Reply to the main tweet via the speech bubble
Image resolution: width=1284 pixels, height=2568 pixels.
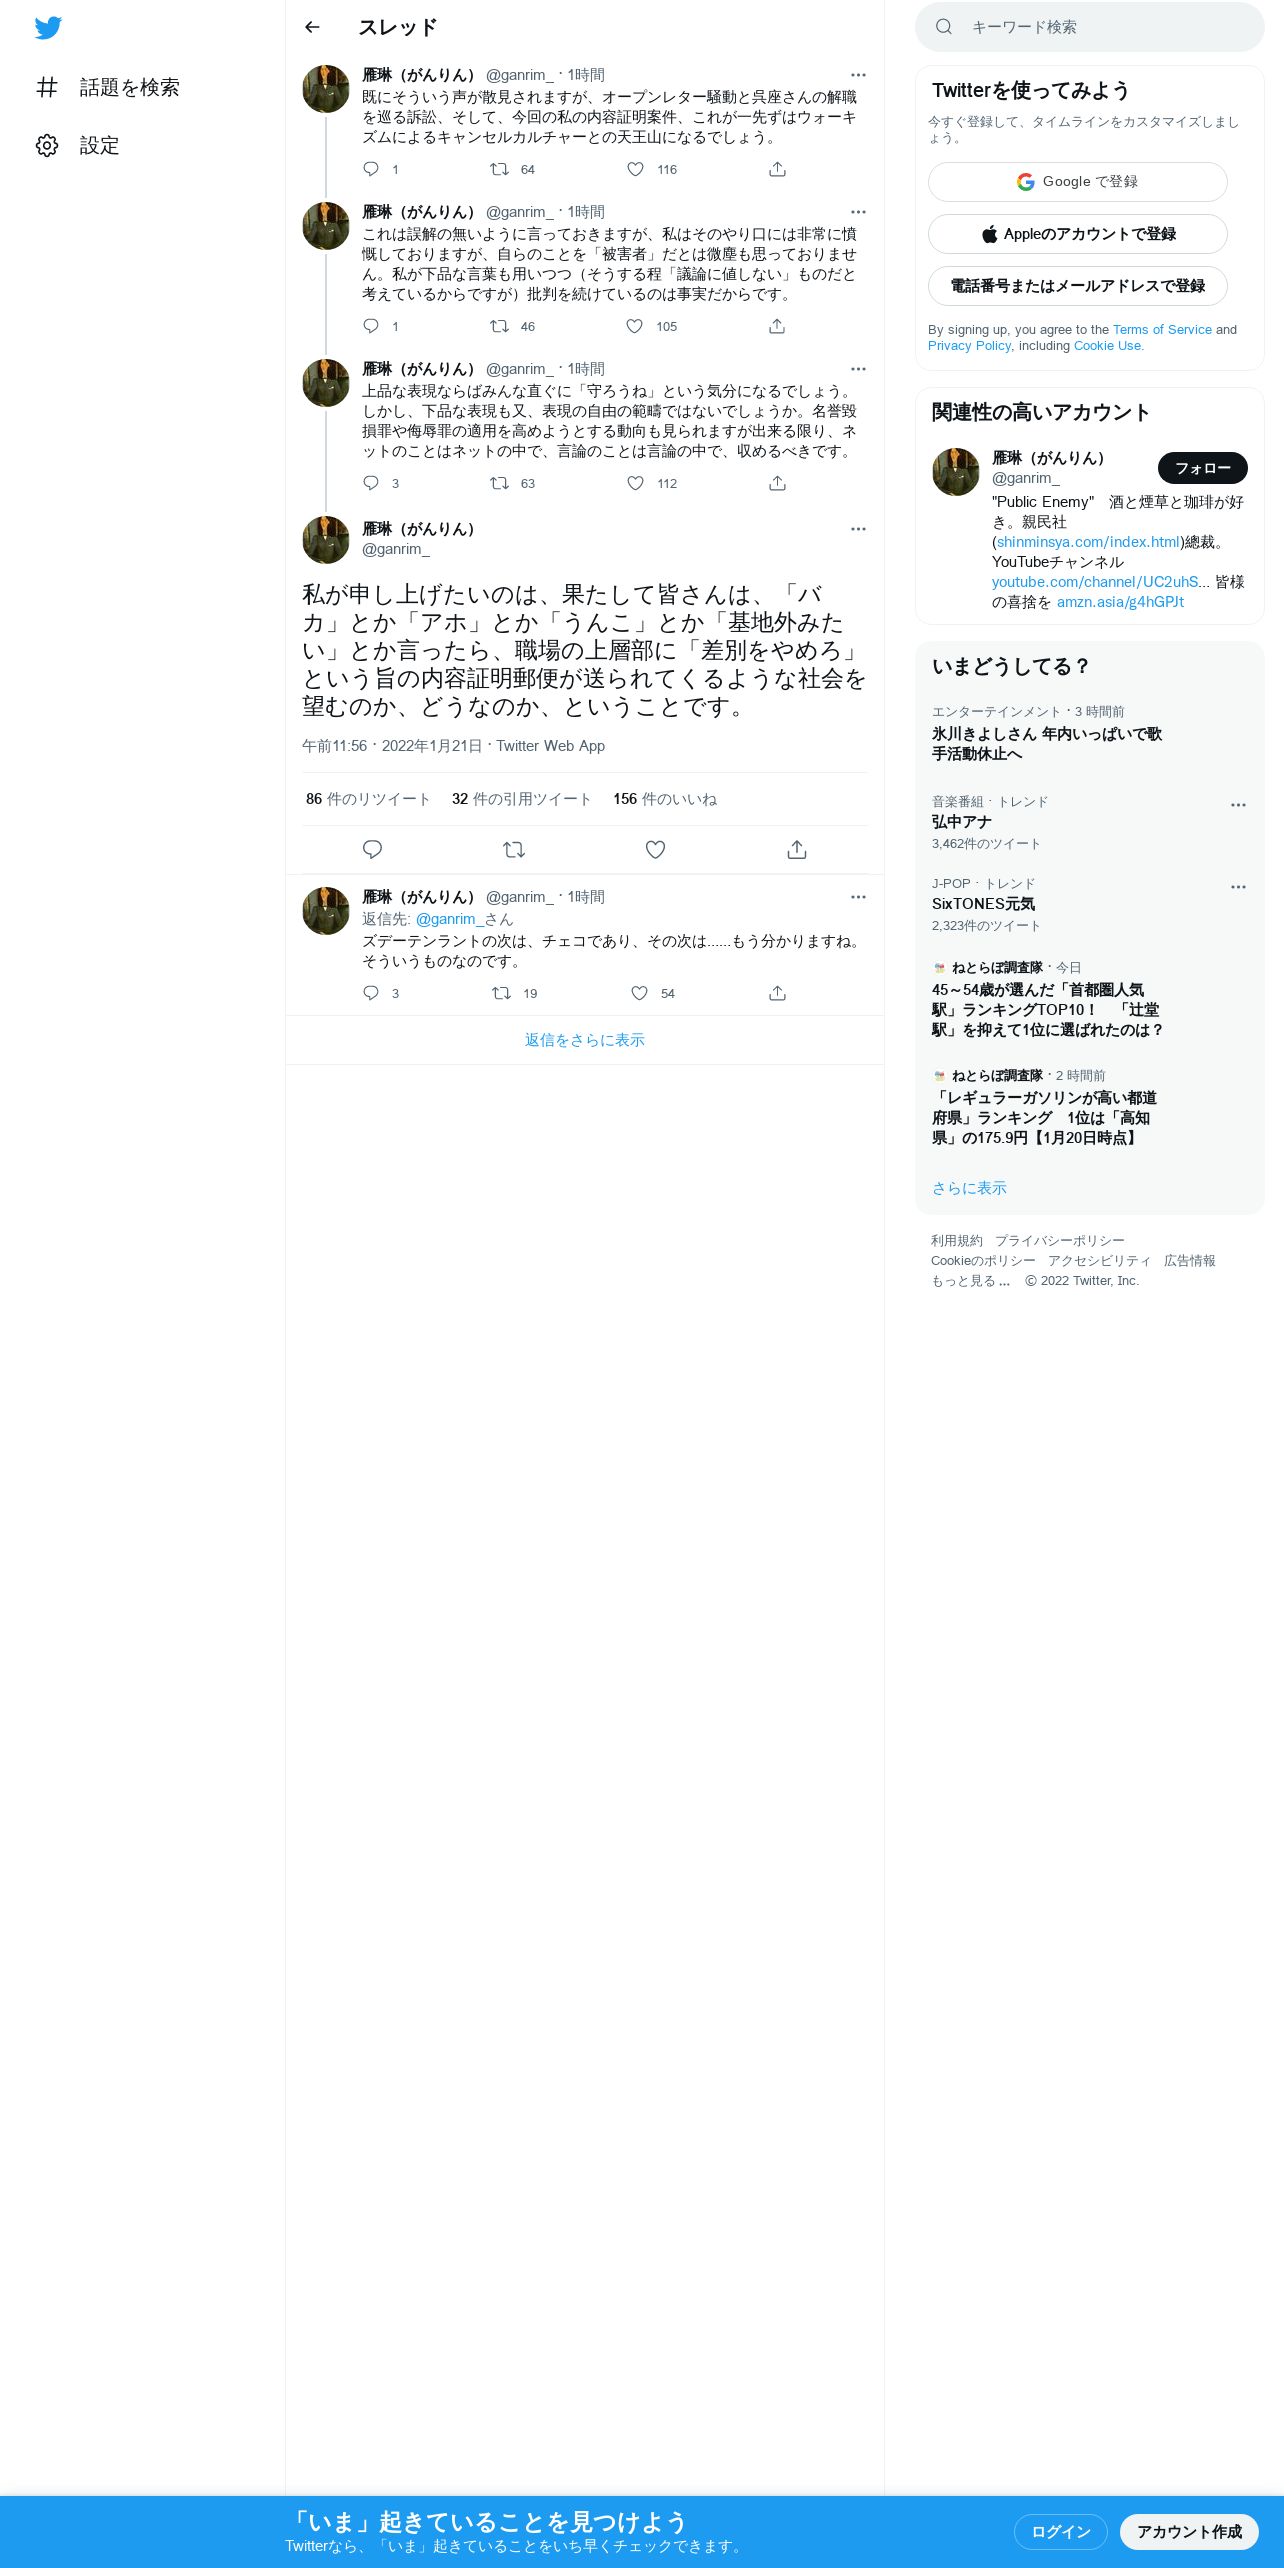(372, 850)
